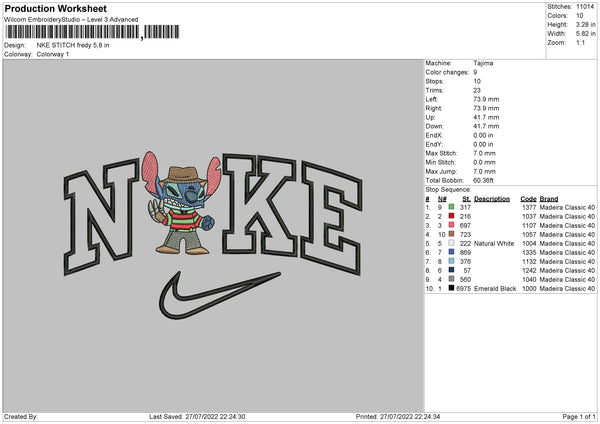Click the red swatch with code 1037
The width and height of the screenshot is (600, 424).
coord(451,216)
